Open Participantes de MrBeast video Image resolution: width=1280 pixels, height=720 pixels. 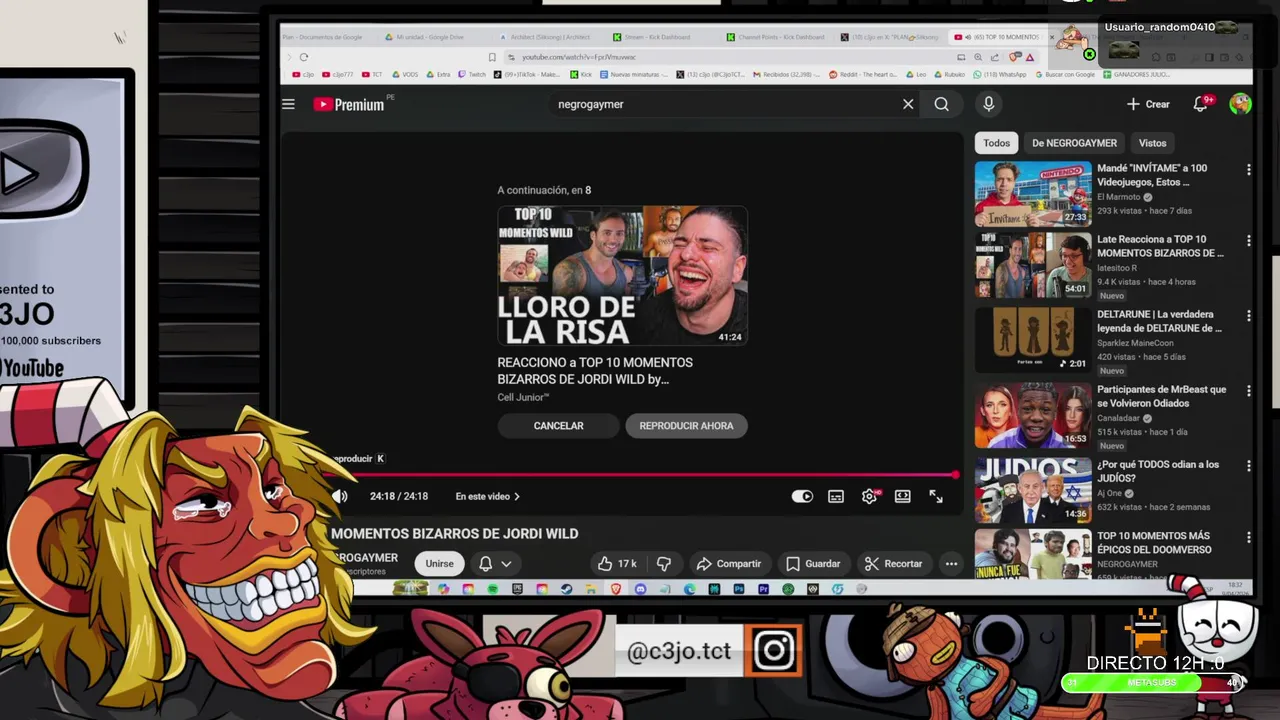[x=1161, y=396]
